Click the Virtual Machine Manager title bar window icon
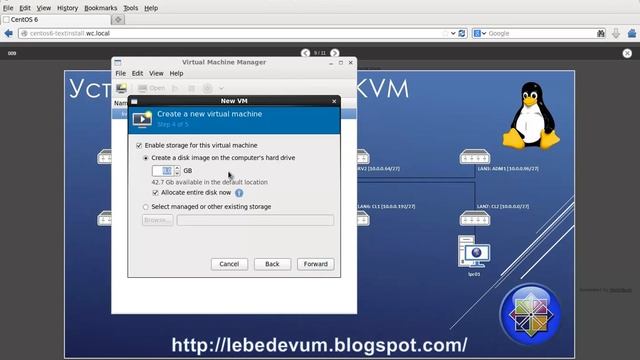Image resolution: width=640 pixels, height=360 pixels. (118, 62)
